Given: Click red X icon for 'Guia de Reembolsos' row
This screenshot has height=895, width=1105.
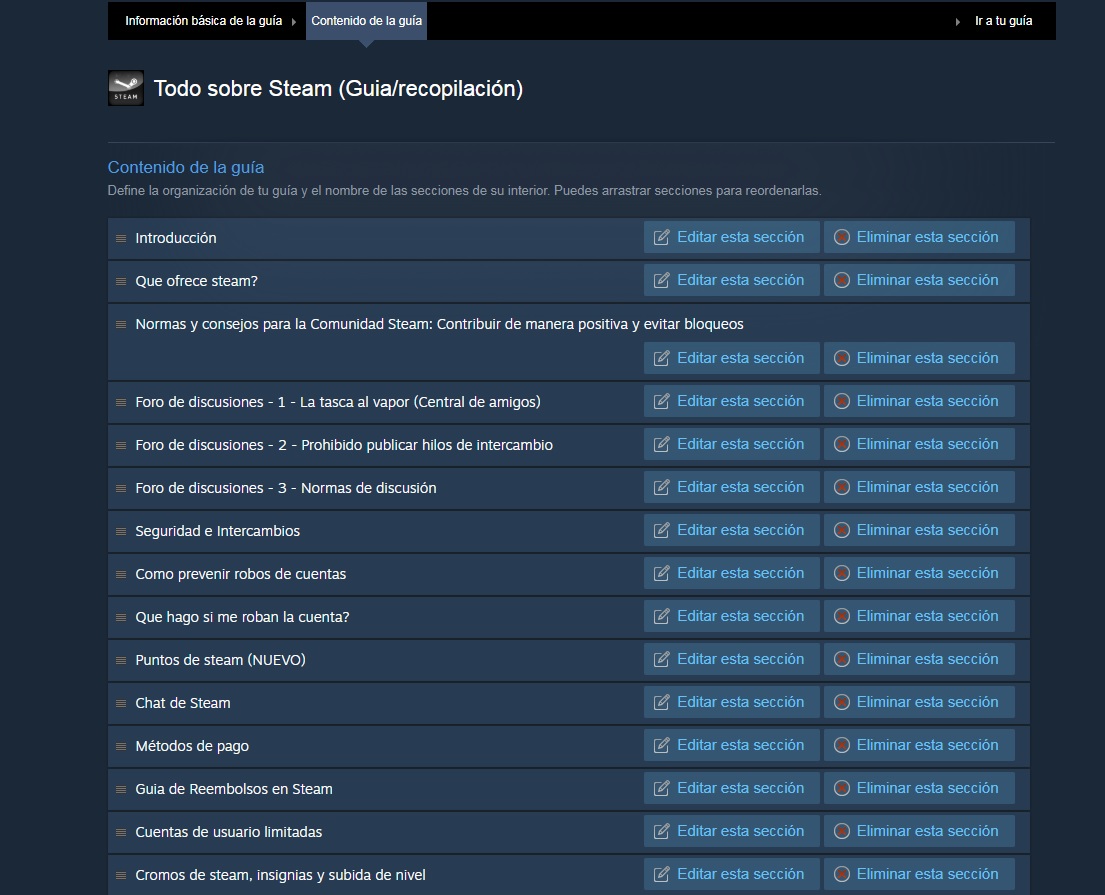Looking at the screenshot, I should 841,788.
